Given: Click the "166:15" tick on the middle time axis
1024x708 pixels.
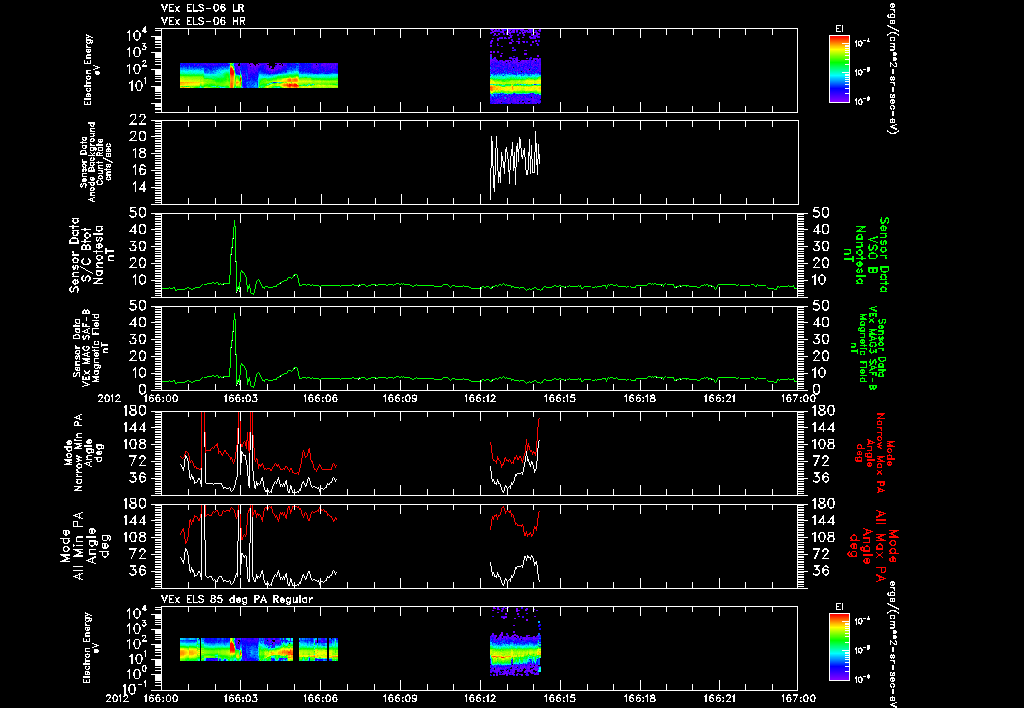Looking at the screenshot, I should (559, 398).
